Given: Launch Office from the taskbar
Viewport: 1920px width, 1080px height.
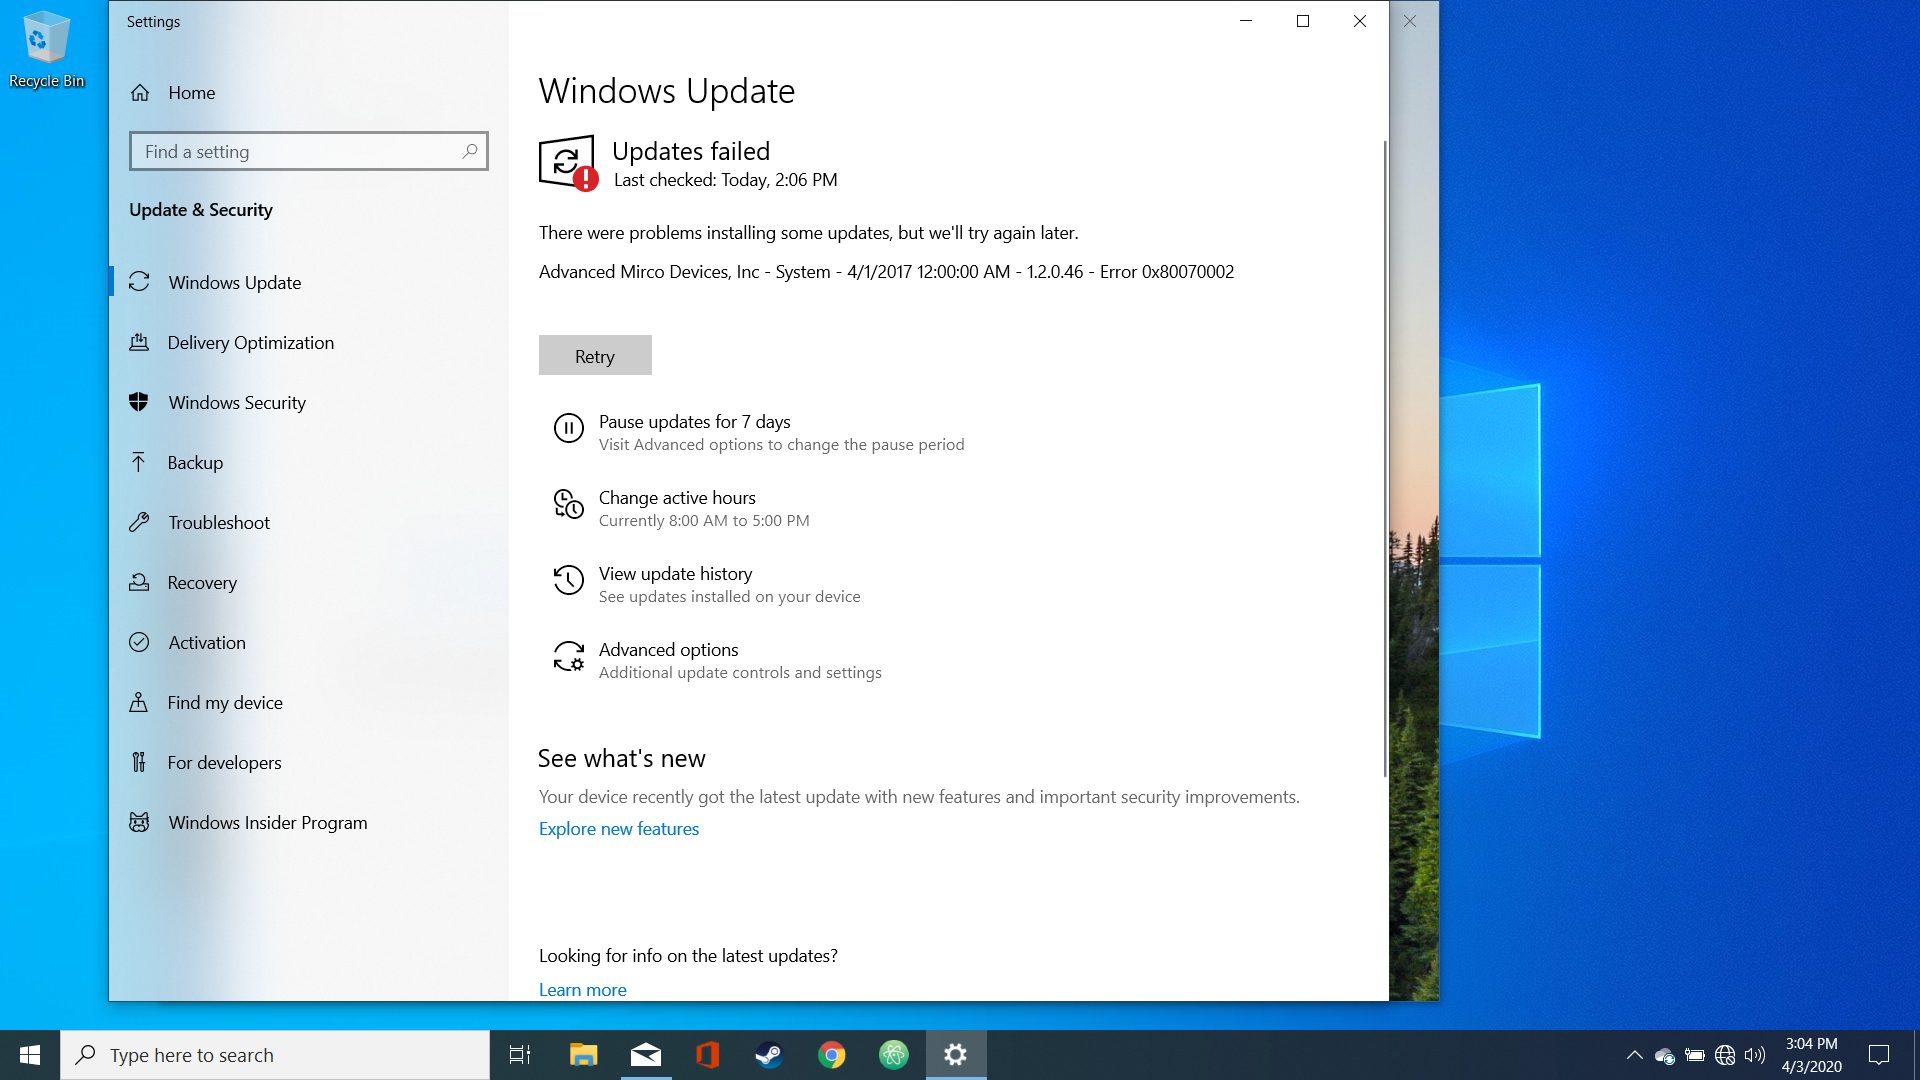Looking at the screenshot, I should pos(708,1055).
